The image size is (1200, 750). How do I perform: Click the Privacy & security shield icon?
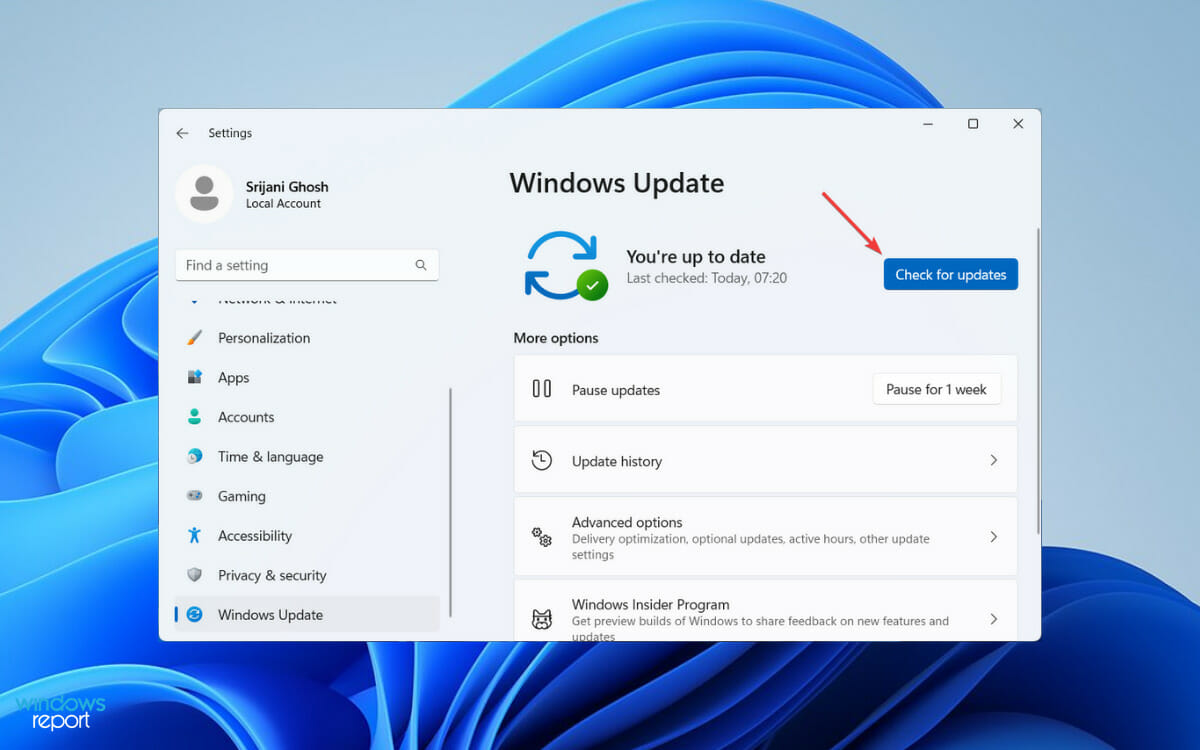click(195, 575)
